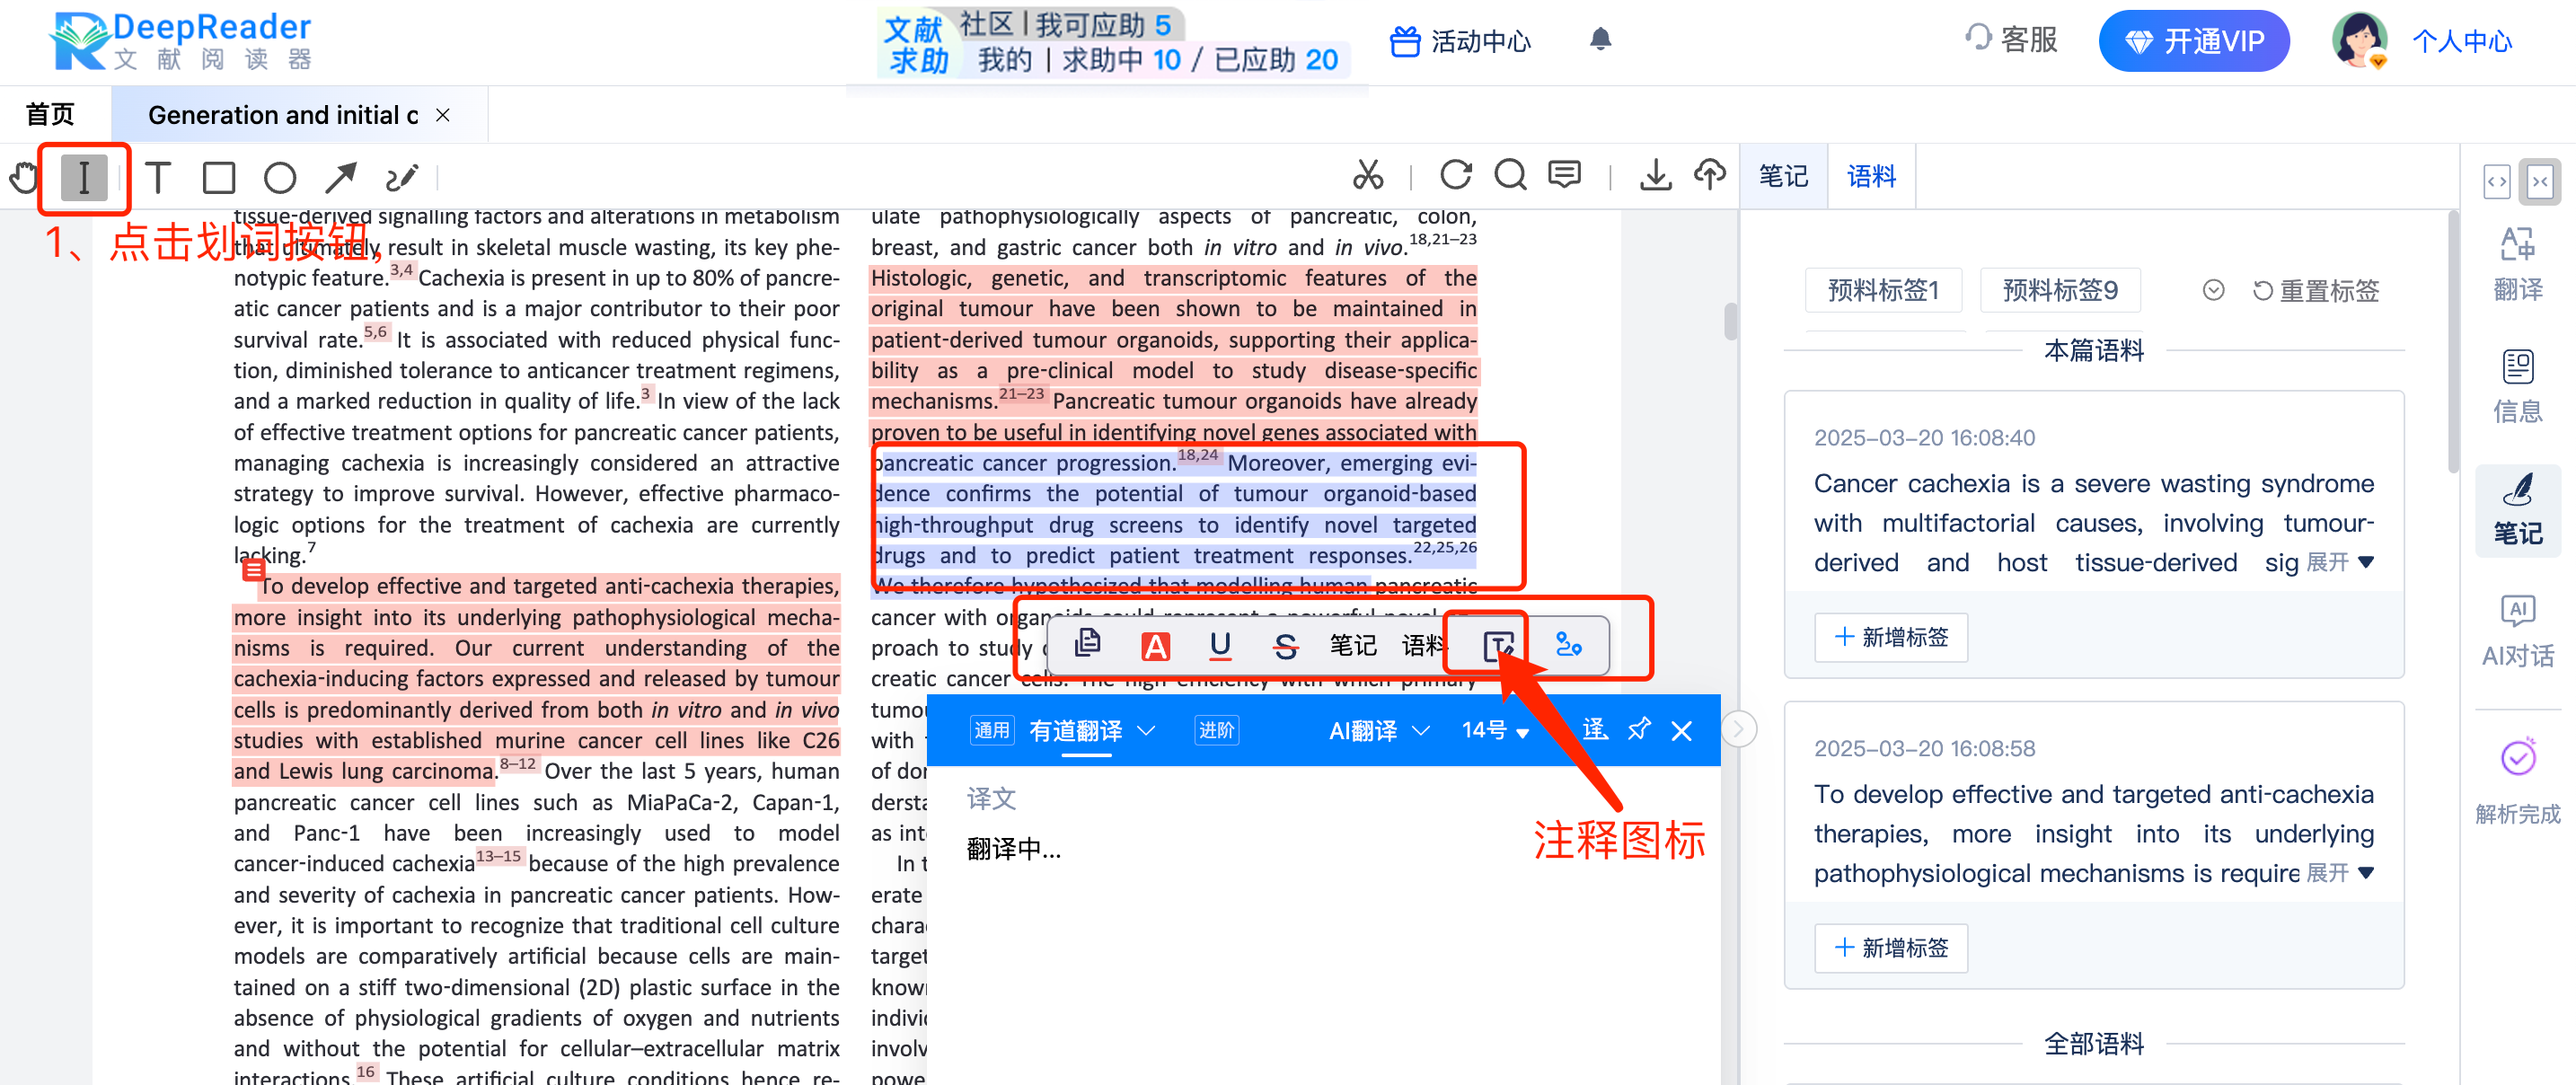Select the hand pan tool in toolbar
The height and width of the screenshot is (1085, 2576).
(x=23, y=176)
